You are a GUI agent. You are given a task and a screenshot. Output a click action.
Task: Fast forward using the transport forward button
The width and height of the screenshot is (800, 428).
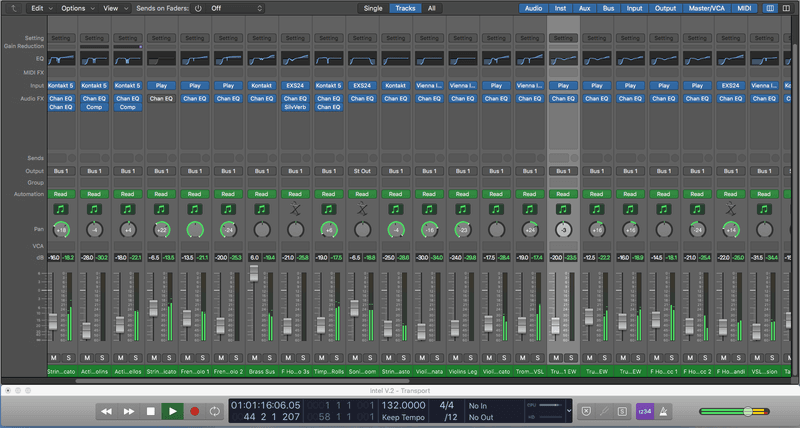[x=129, y=411]
